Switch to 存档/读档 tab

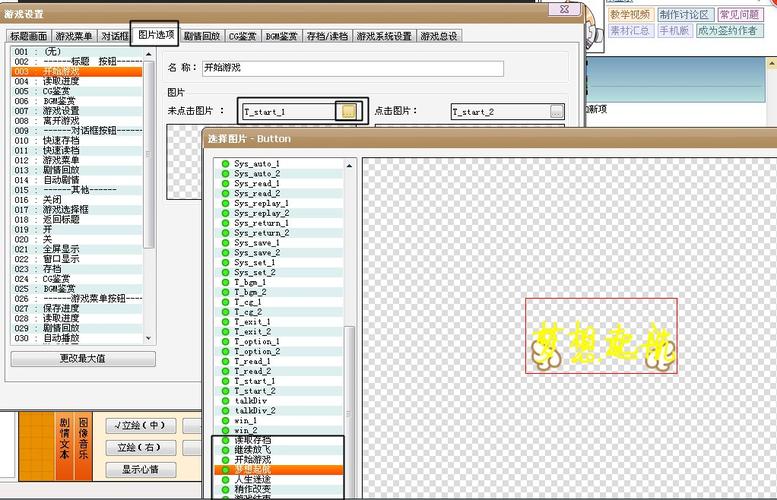tap(327, 36)
